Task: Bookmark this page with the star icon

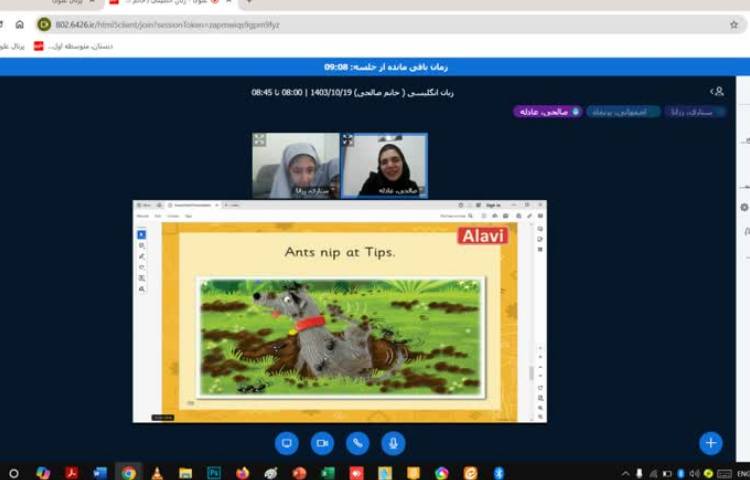Action: (x=734, y=24)
